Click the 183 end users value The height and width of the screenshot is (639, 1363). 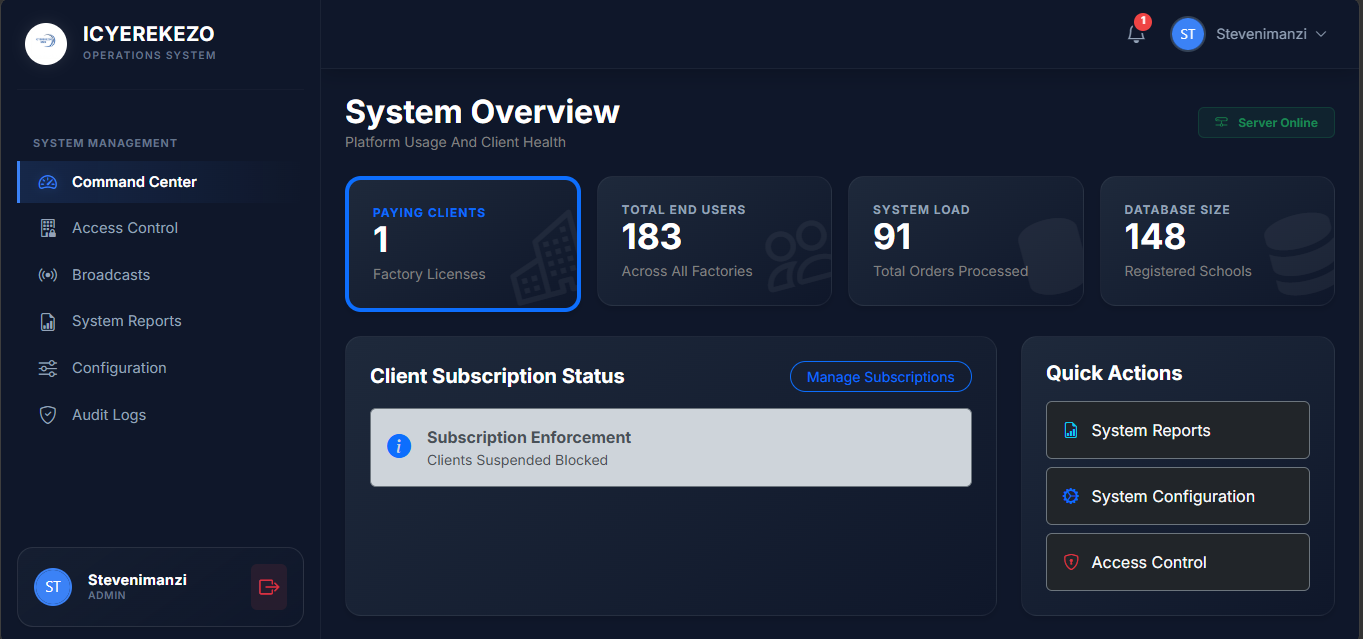652,237
